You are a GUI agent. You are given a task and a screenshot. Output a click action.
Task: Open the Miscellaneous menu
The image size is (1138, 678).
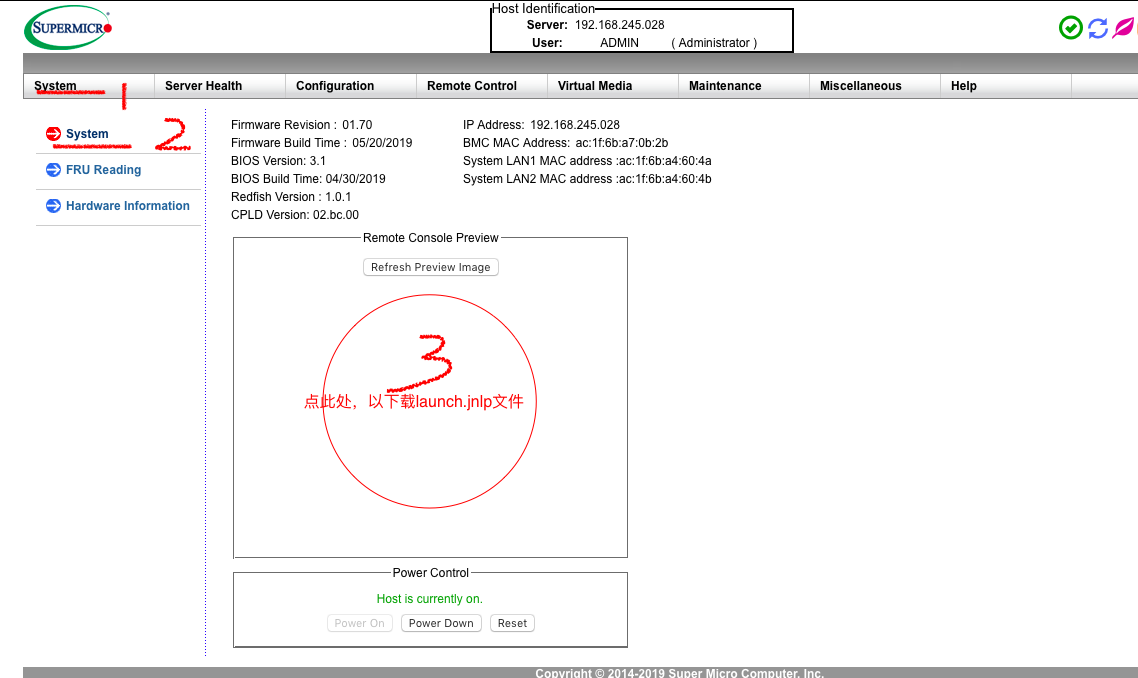861,86
